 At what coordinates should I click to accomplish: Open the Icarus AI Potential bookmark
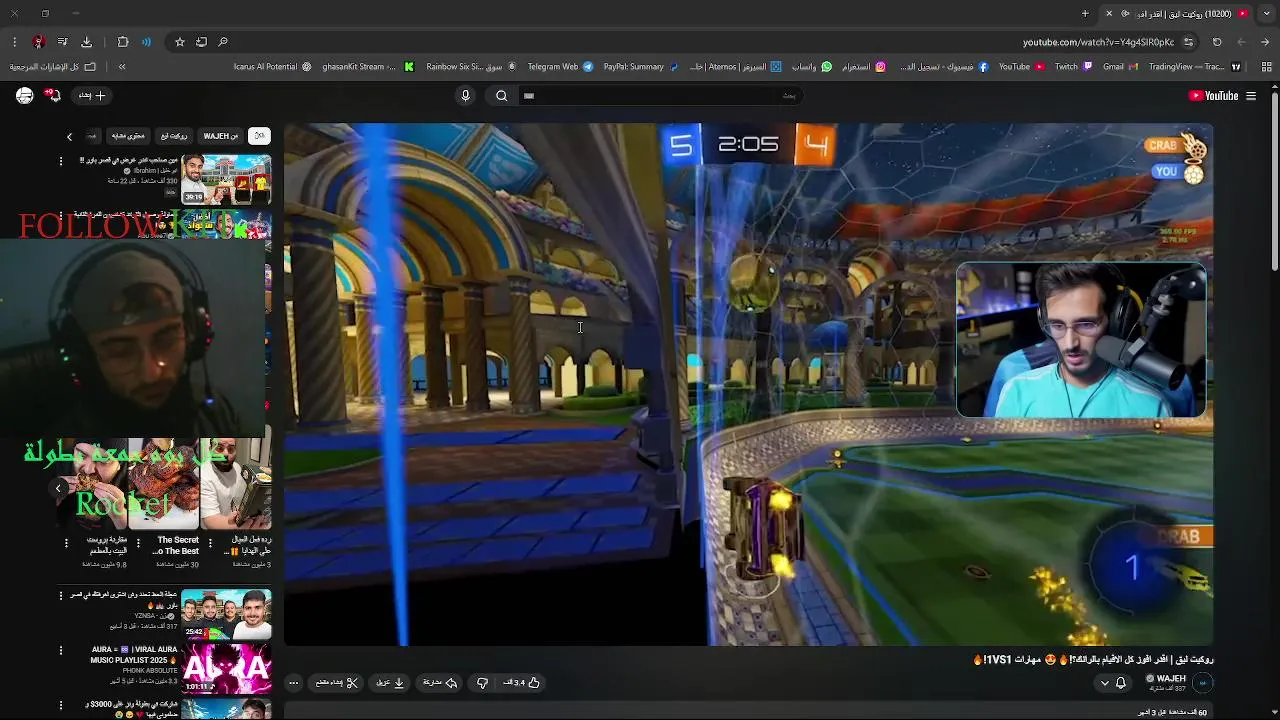point(272,67)
